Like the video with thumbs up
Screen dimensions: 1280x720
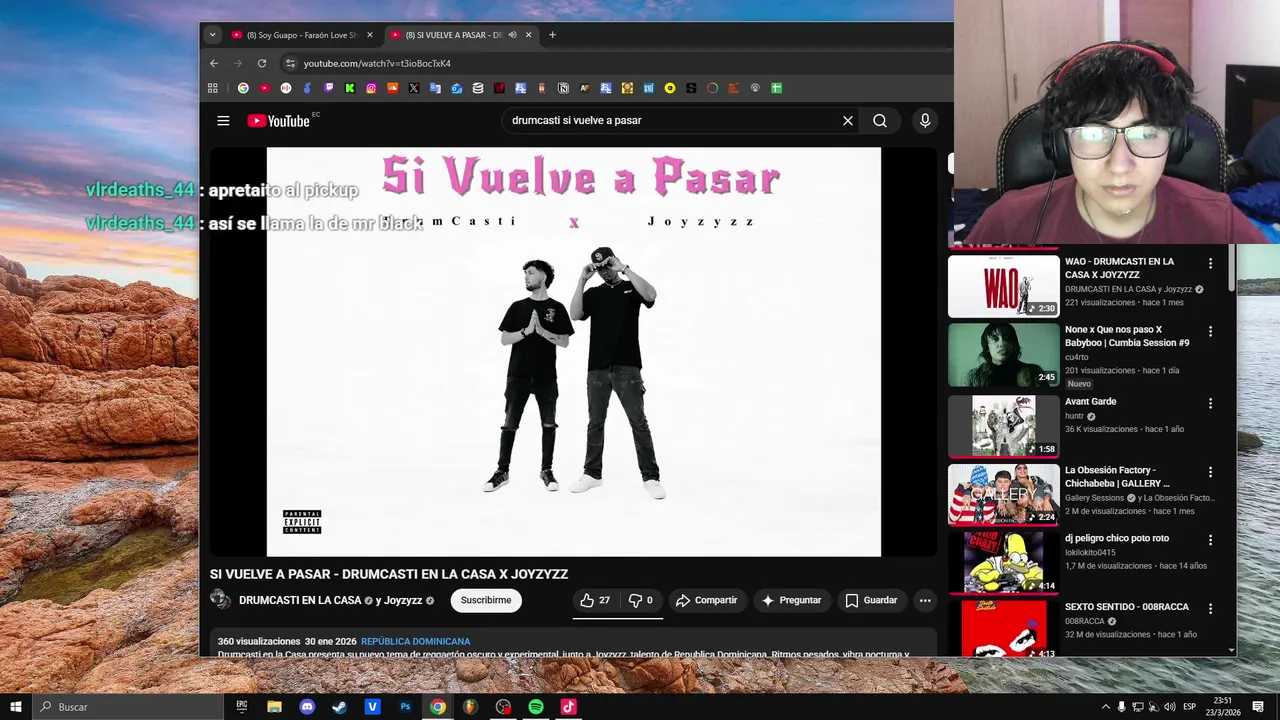pyautogui.click(x=595, y=600)
